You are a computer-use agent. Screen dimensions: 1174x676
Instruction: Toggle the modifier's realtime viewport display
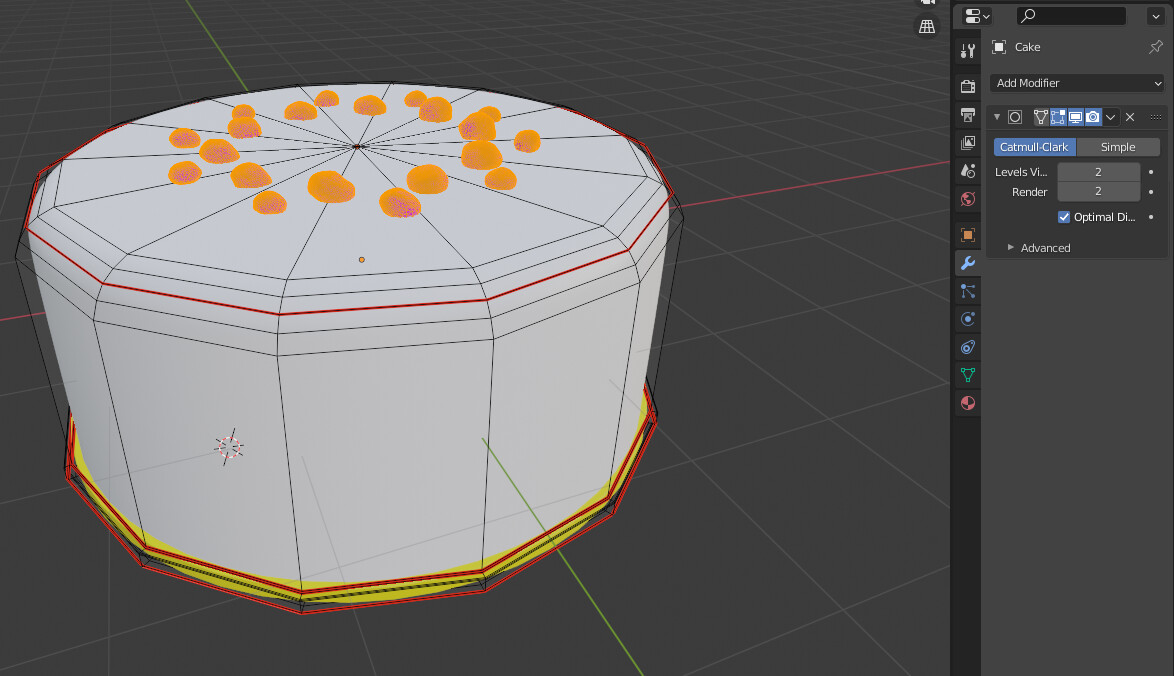(x=1076, y=117)
